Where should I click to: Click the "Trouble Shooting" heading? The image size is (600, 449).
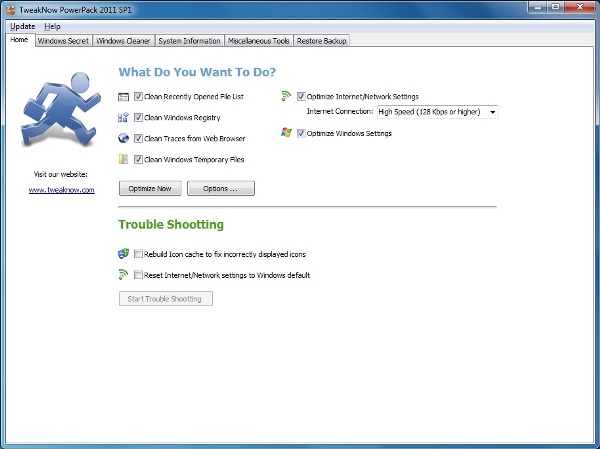(x=171, y=224)
